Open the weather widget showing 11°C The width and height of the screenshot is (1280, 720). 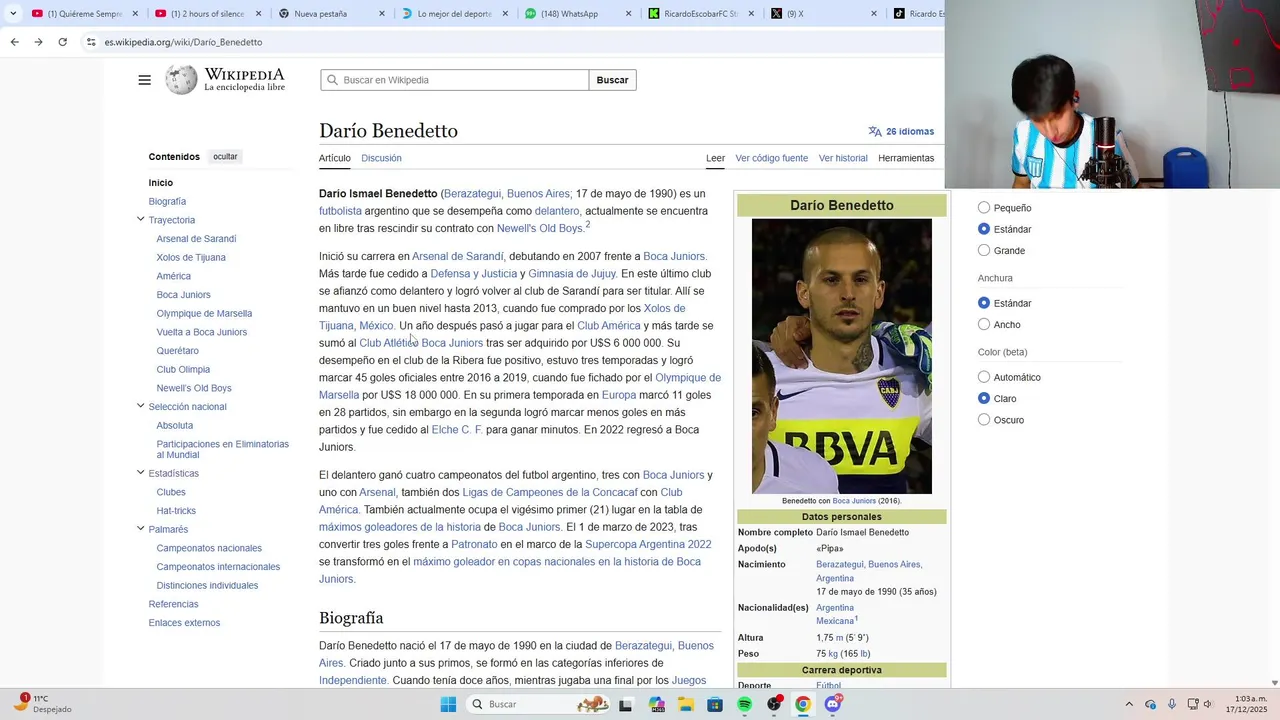(44, 704)
